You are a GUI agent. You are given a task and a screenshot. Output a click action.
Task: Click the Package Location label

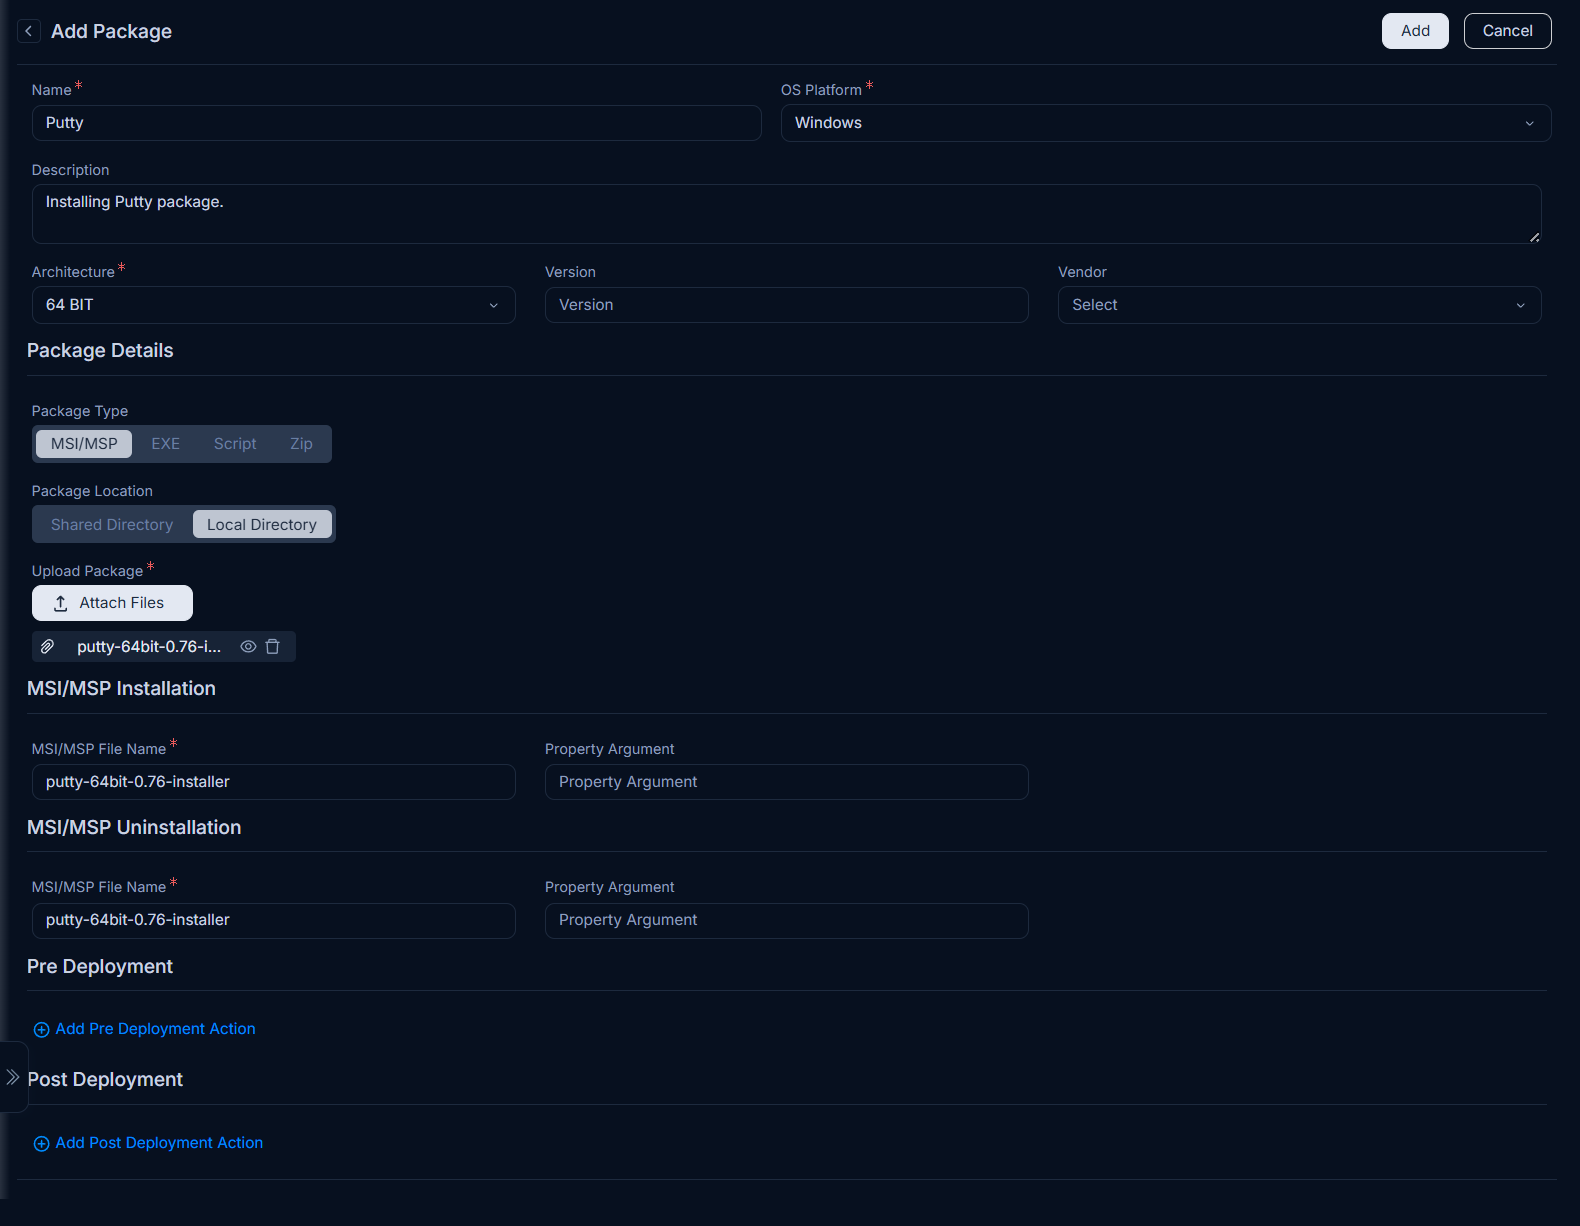click(92, 491)
